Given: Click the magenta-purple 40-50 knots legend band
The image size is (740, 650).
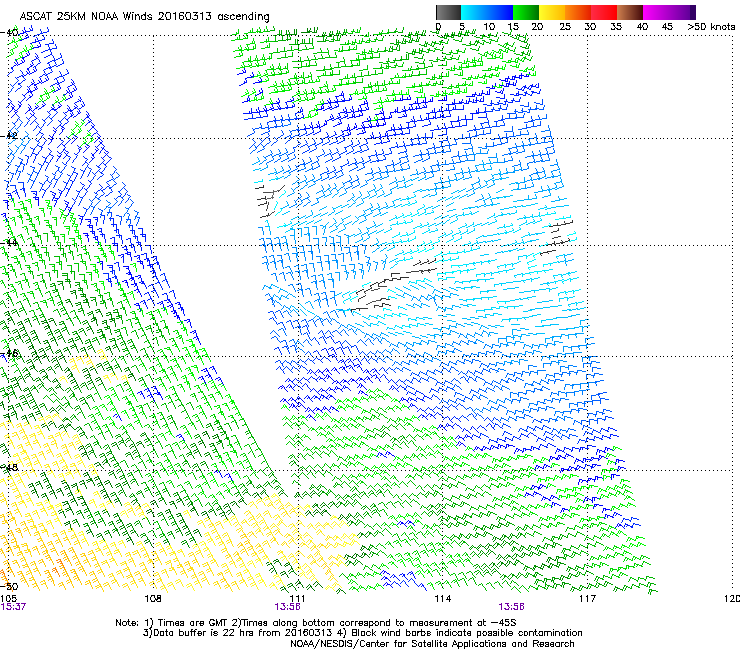Looking at the screenshot, I should point(669,12).
